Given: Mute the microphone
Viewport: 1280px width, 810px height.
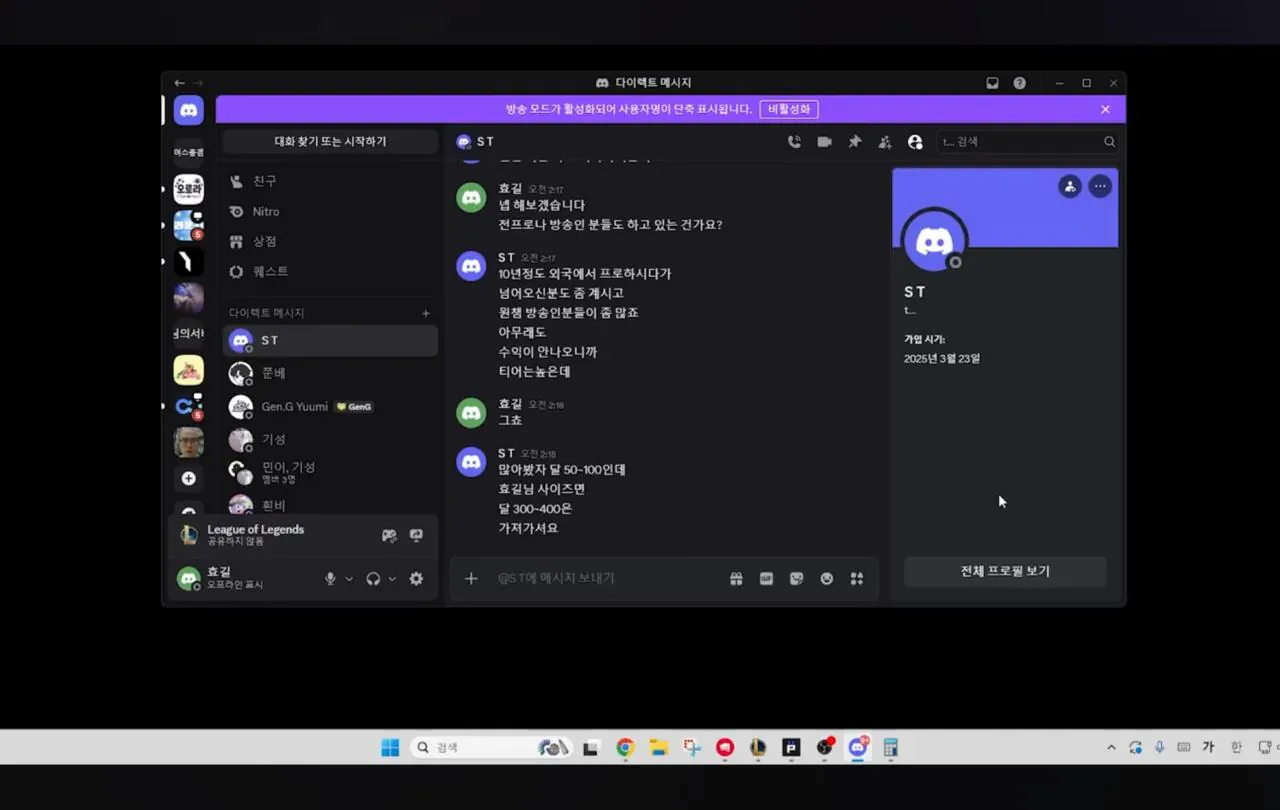Looking at the screenshot, I should pyautogui.click(x=330, y=578).
